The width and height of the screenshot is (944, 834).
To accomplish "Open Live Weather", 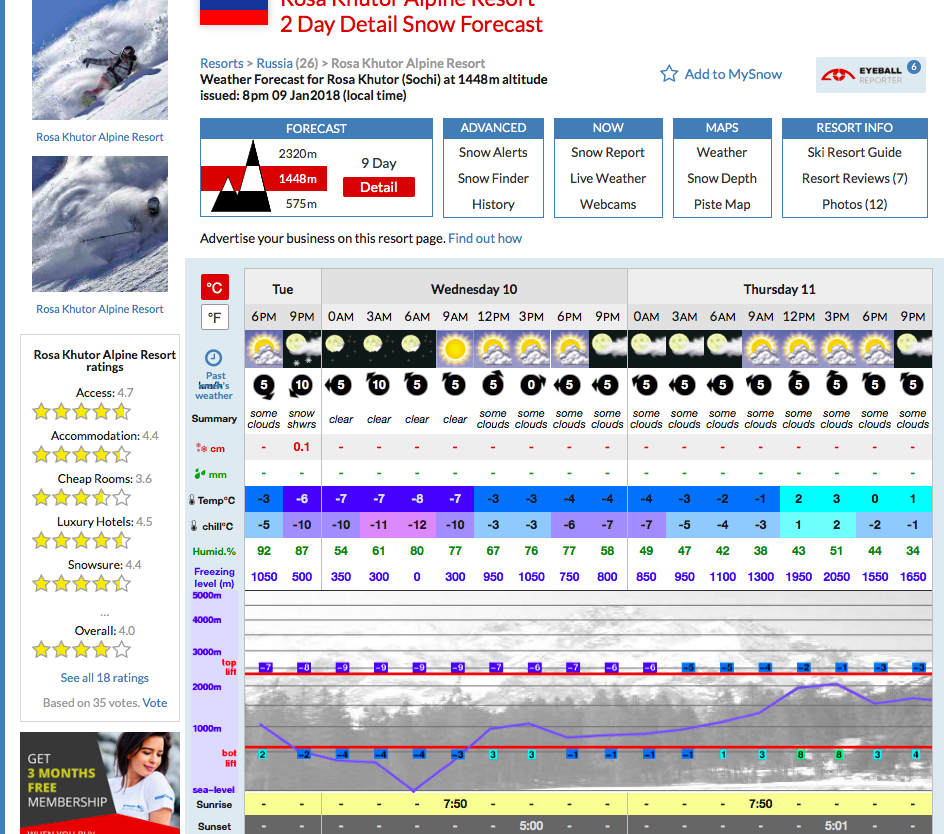I will pos(608,178).
